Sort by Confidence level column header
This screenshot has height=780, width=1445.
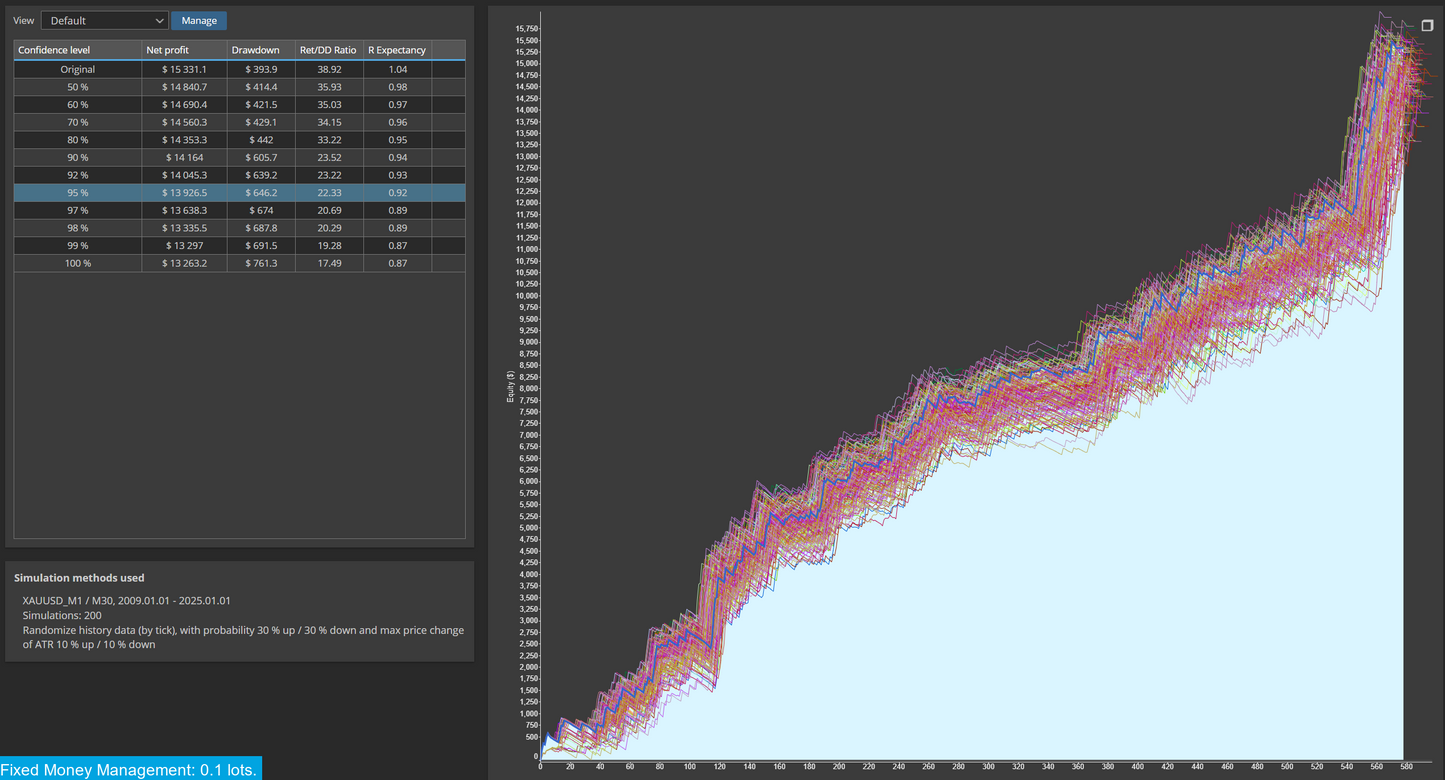pyautogui.click(x=78, y=50)
